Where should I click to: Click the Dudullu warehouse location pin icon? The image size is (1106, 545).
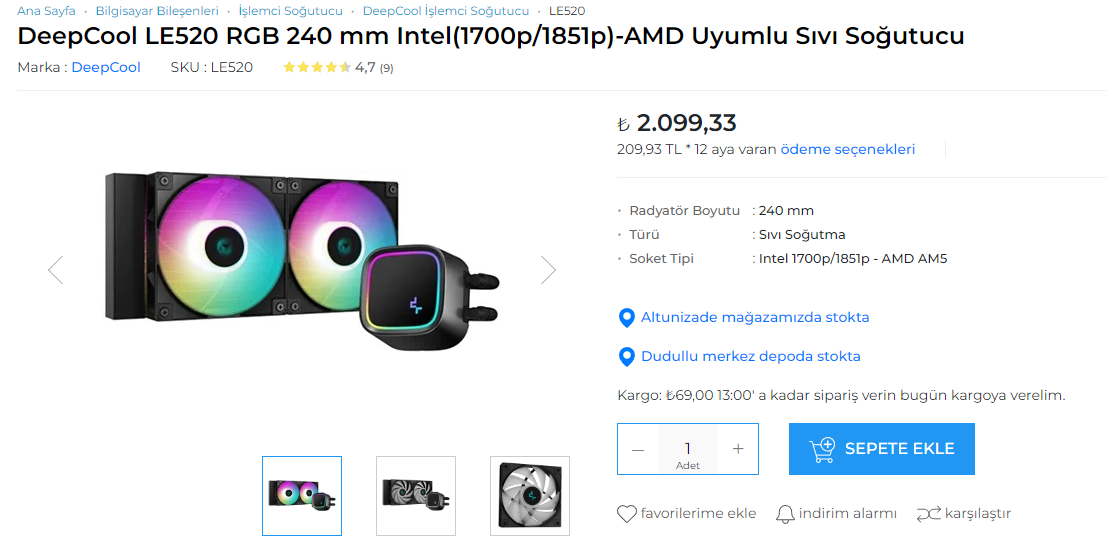pos(627,357)
